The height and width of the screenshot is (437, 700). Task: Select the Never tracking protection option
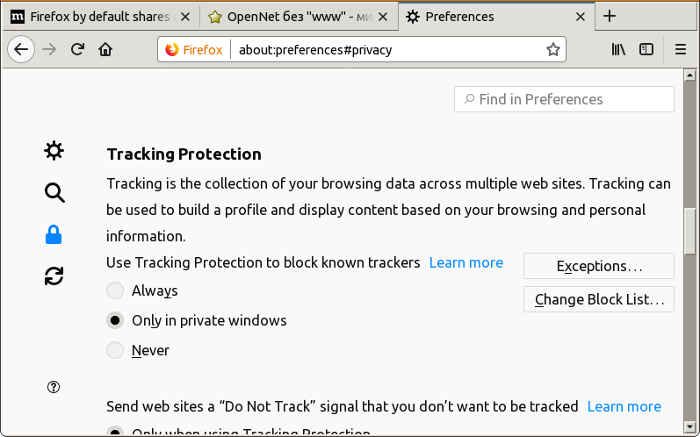[x=115, y=351]
